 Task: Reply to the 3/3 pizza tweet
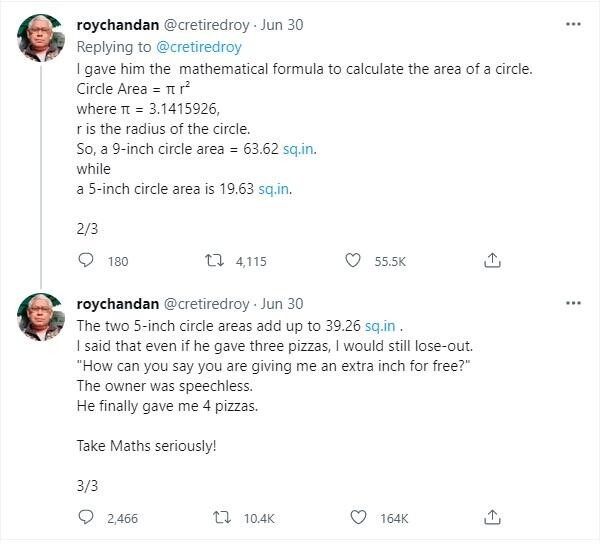86,518
